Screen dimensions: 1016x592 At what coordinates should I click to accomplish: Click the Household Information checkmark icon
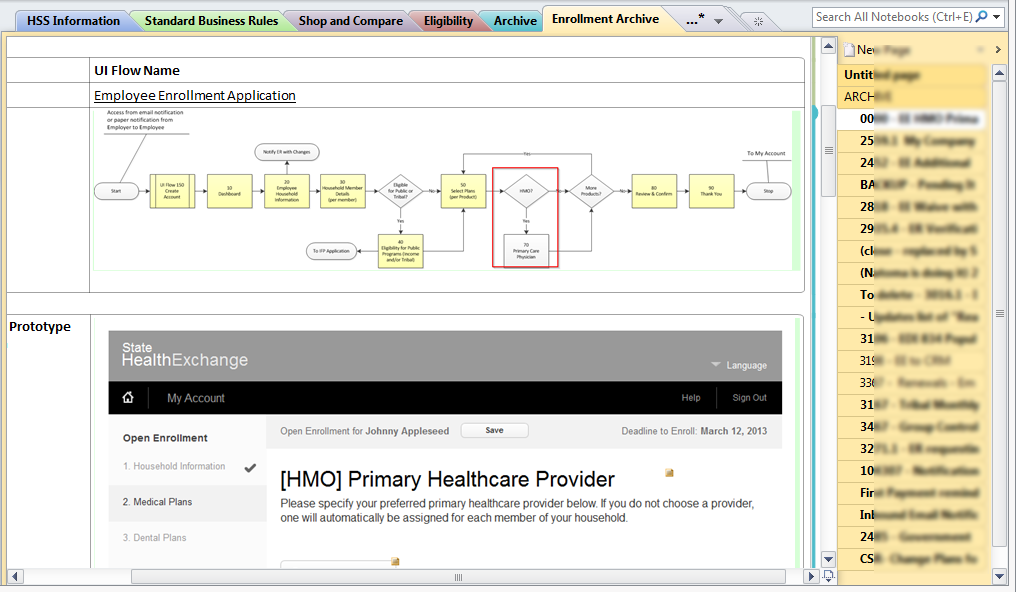click(x=250, y=468)
